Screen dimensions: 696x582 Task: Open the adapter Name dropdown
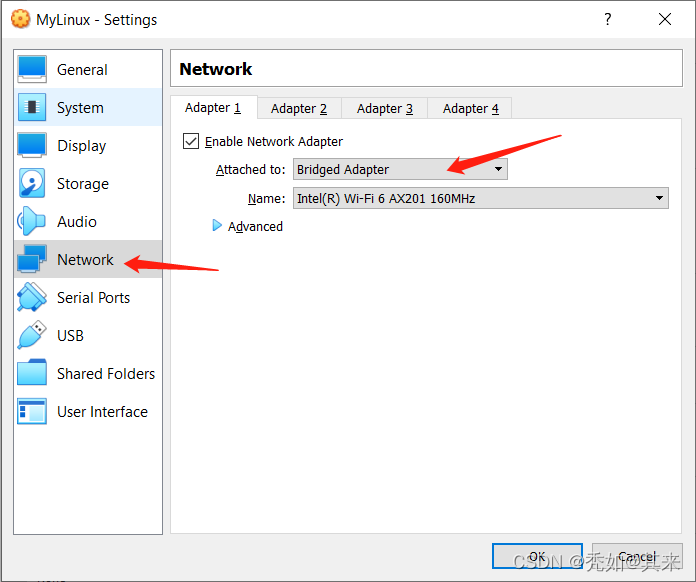click(481, 198)
